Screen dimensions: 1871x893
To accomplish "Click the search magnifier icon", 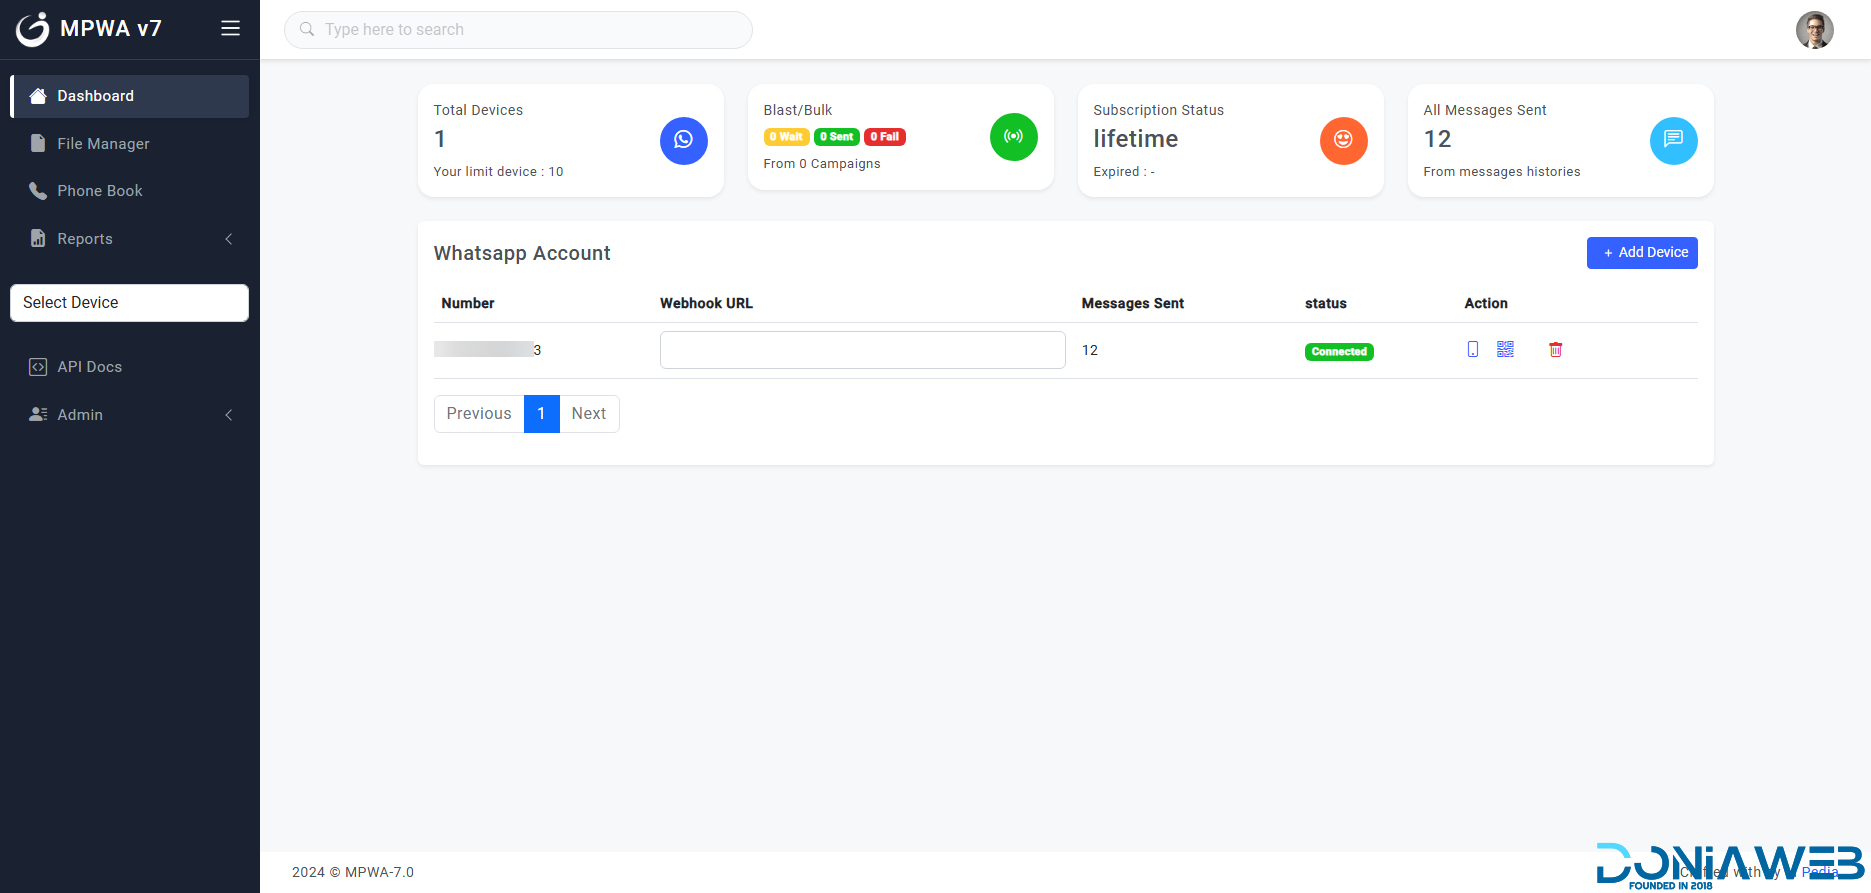I will tap(307, 29).
